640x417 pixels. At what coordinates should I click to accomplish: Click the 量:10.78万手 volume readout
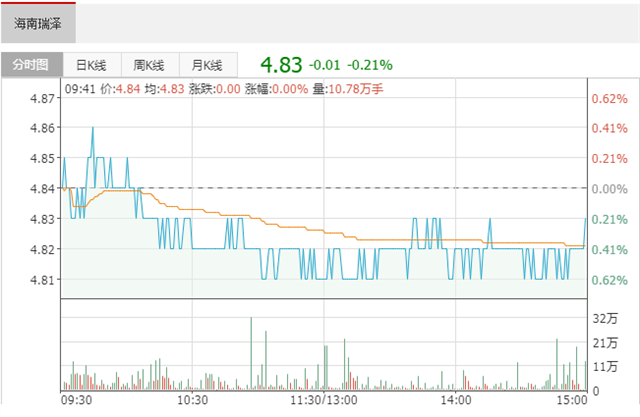[x=348, y=89]
